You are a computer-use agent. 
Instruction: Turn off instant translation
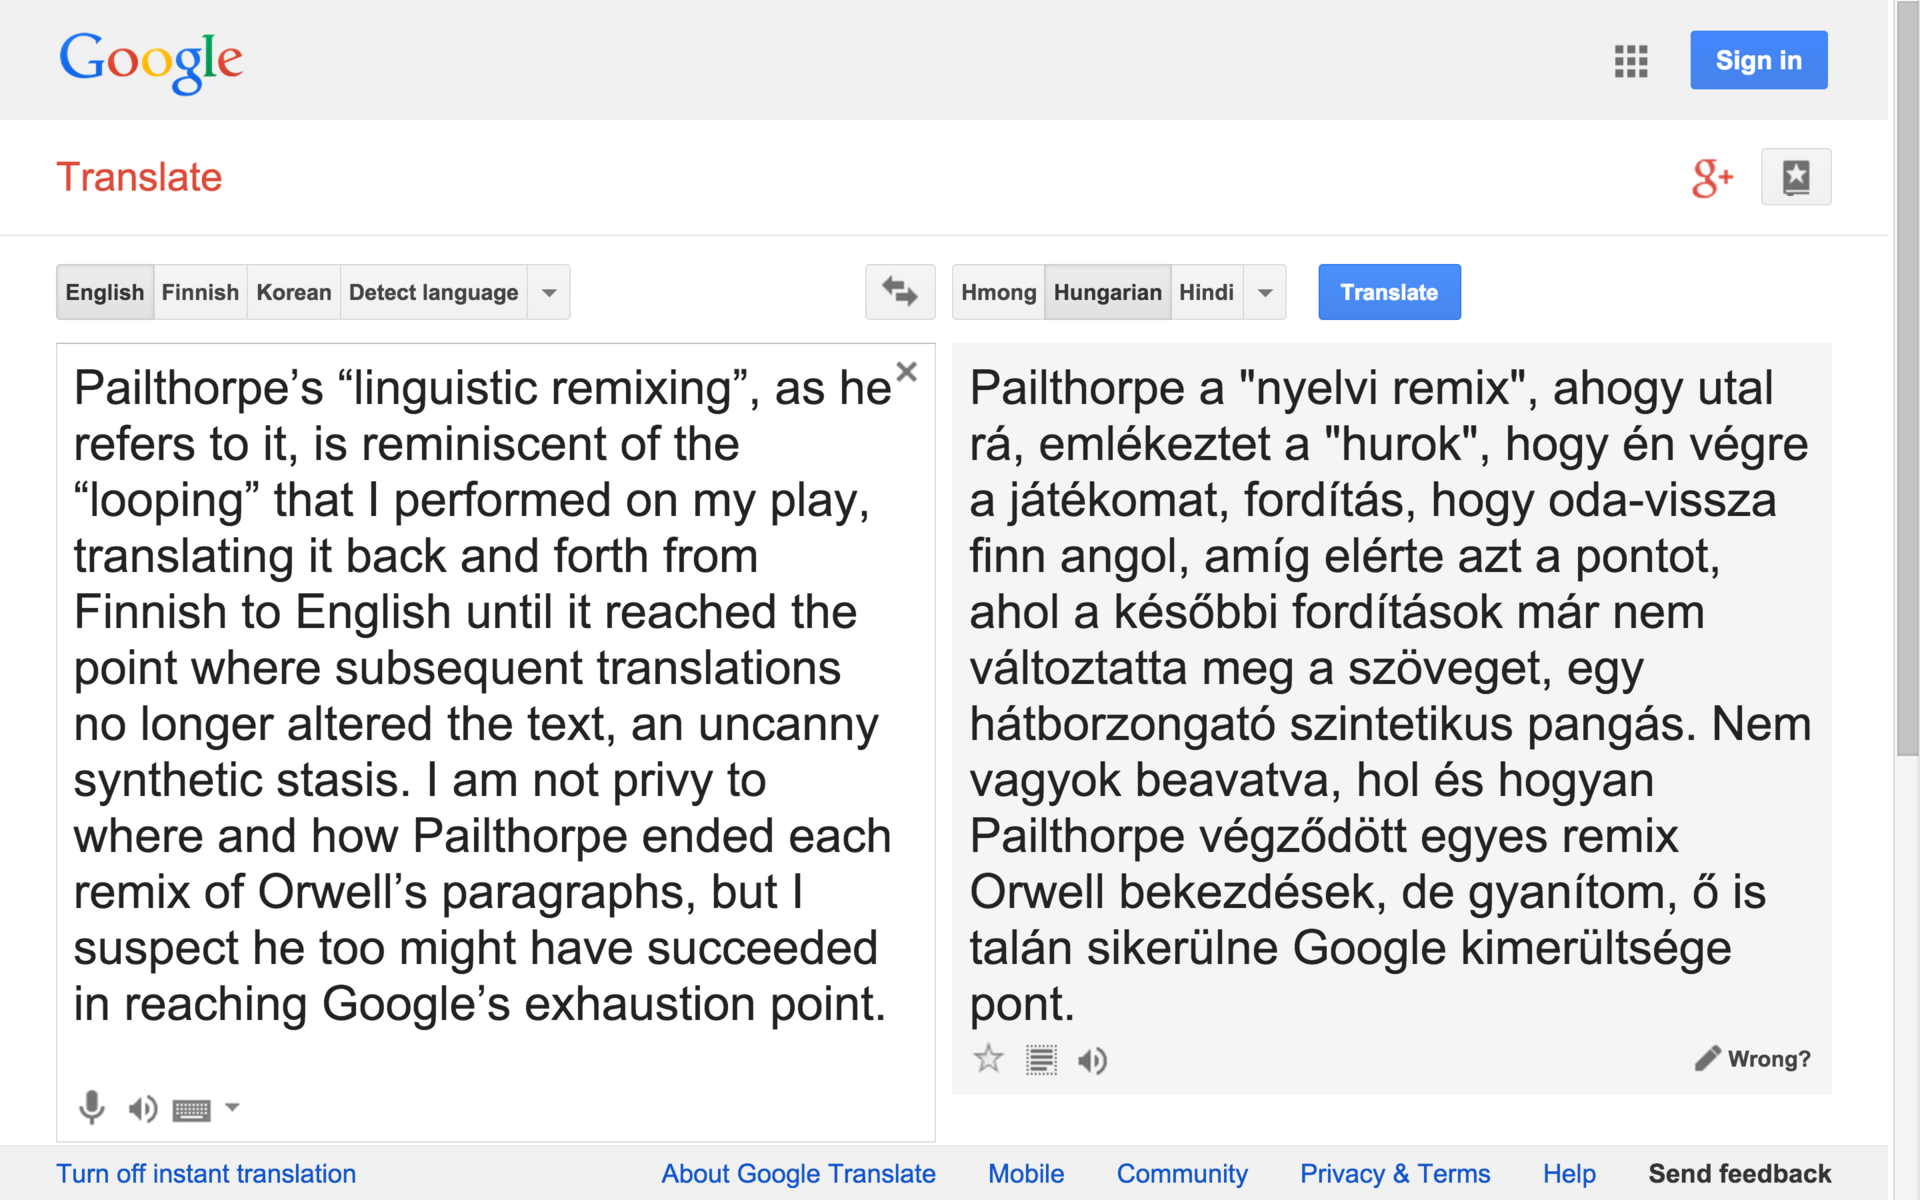[x=206, y=1173]
